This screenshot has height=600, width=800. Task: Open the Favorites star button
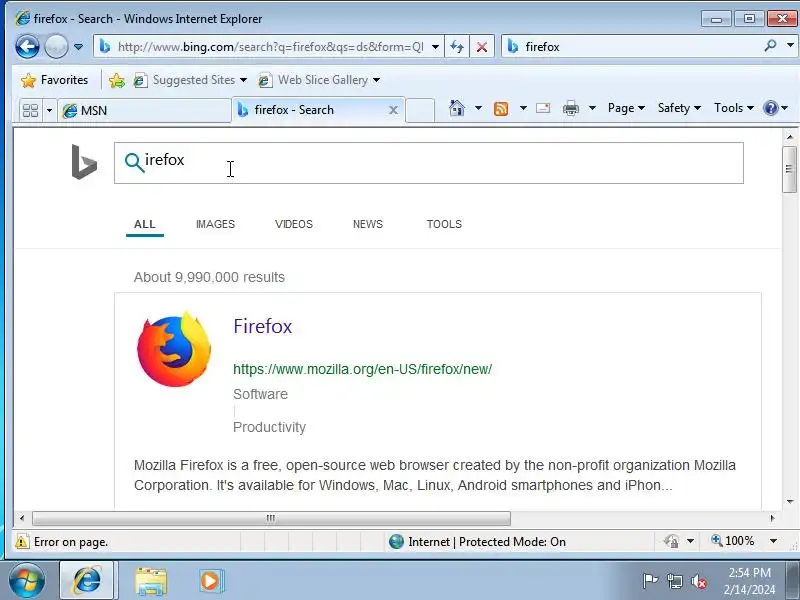click(54, 80)
